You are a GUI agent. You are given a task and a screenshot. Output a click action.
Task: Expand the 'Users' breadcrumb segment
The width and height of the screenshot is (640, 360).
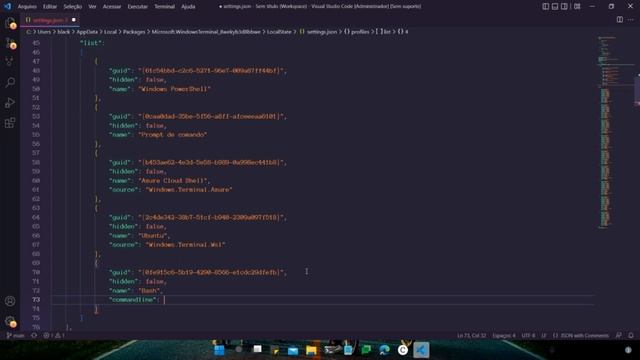[x=44, y=31]
